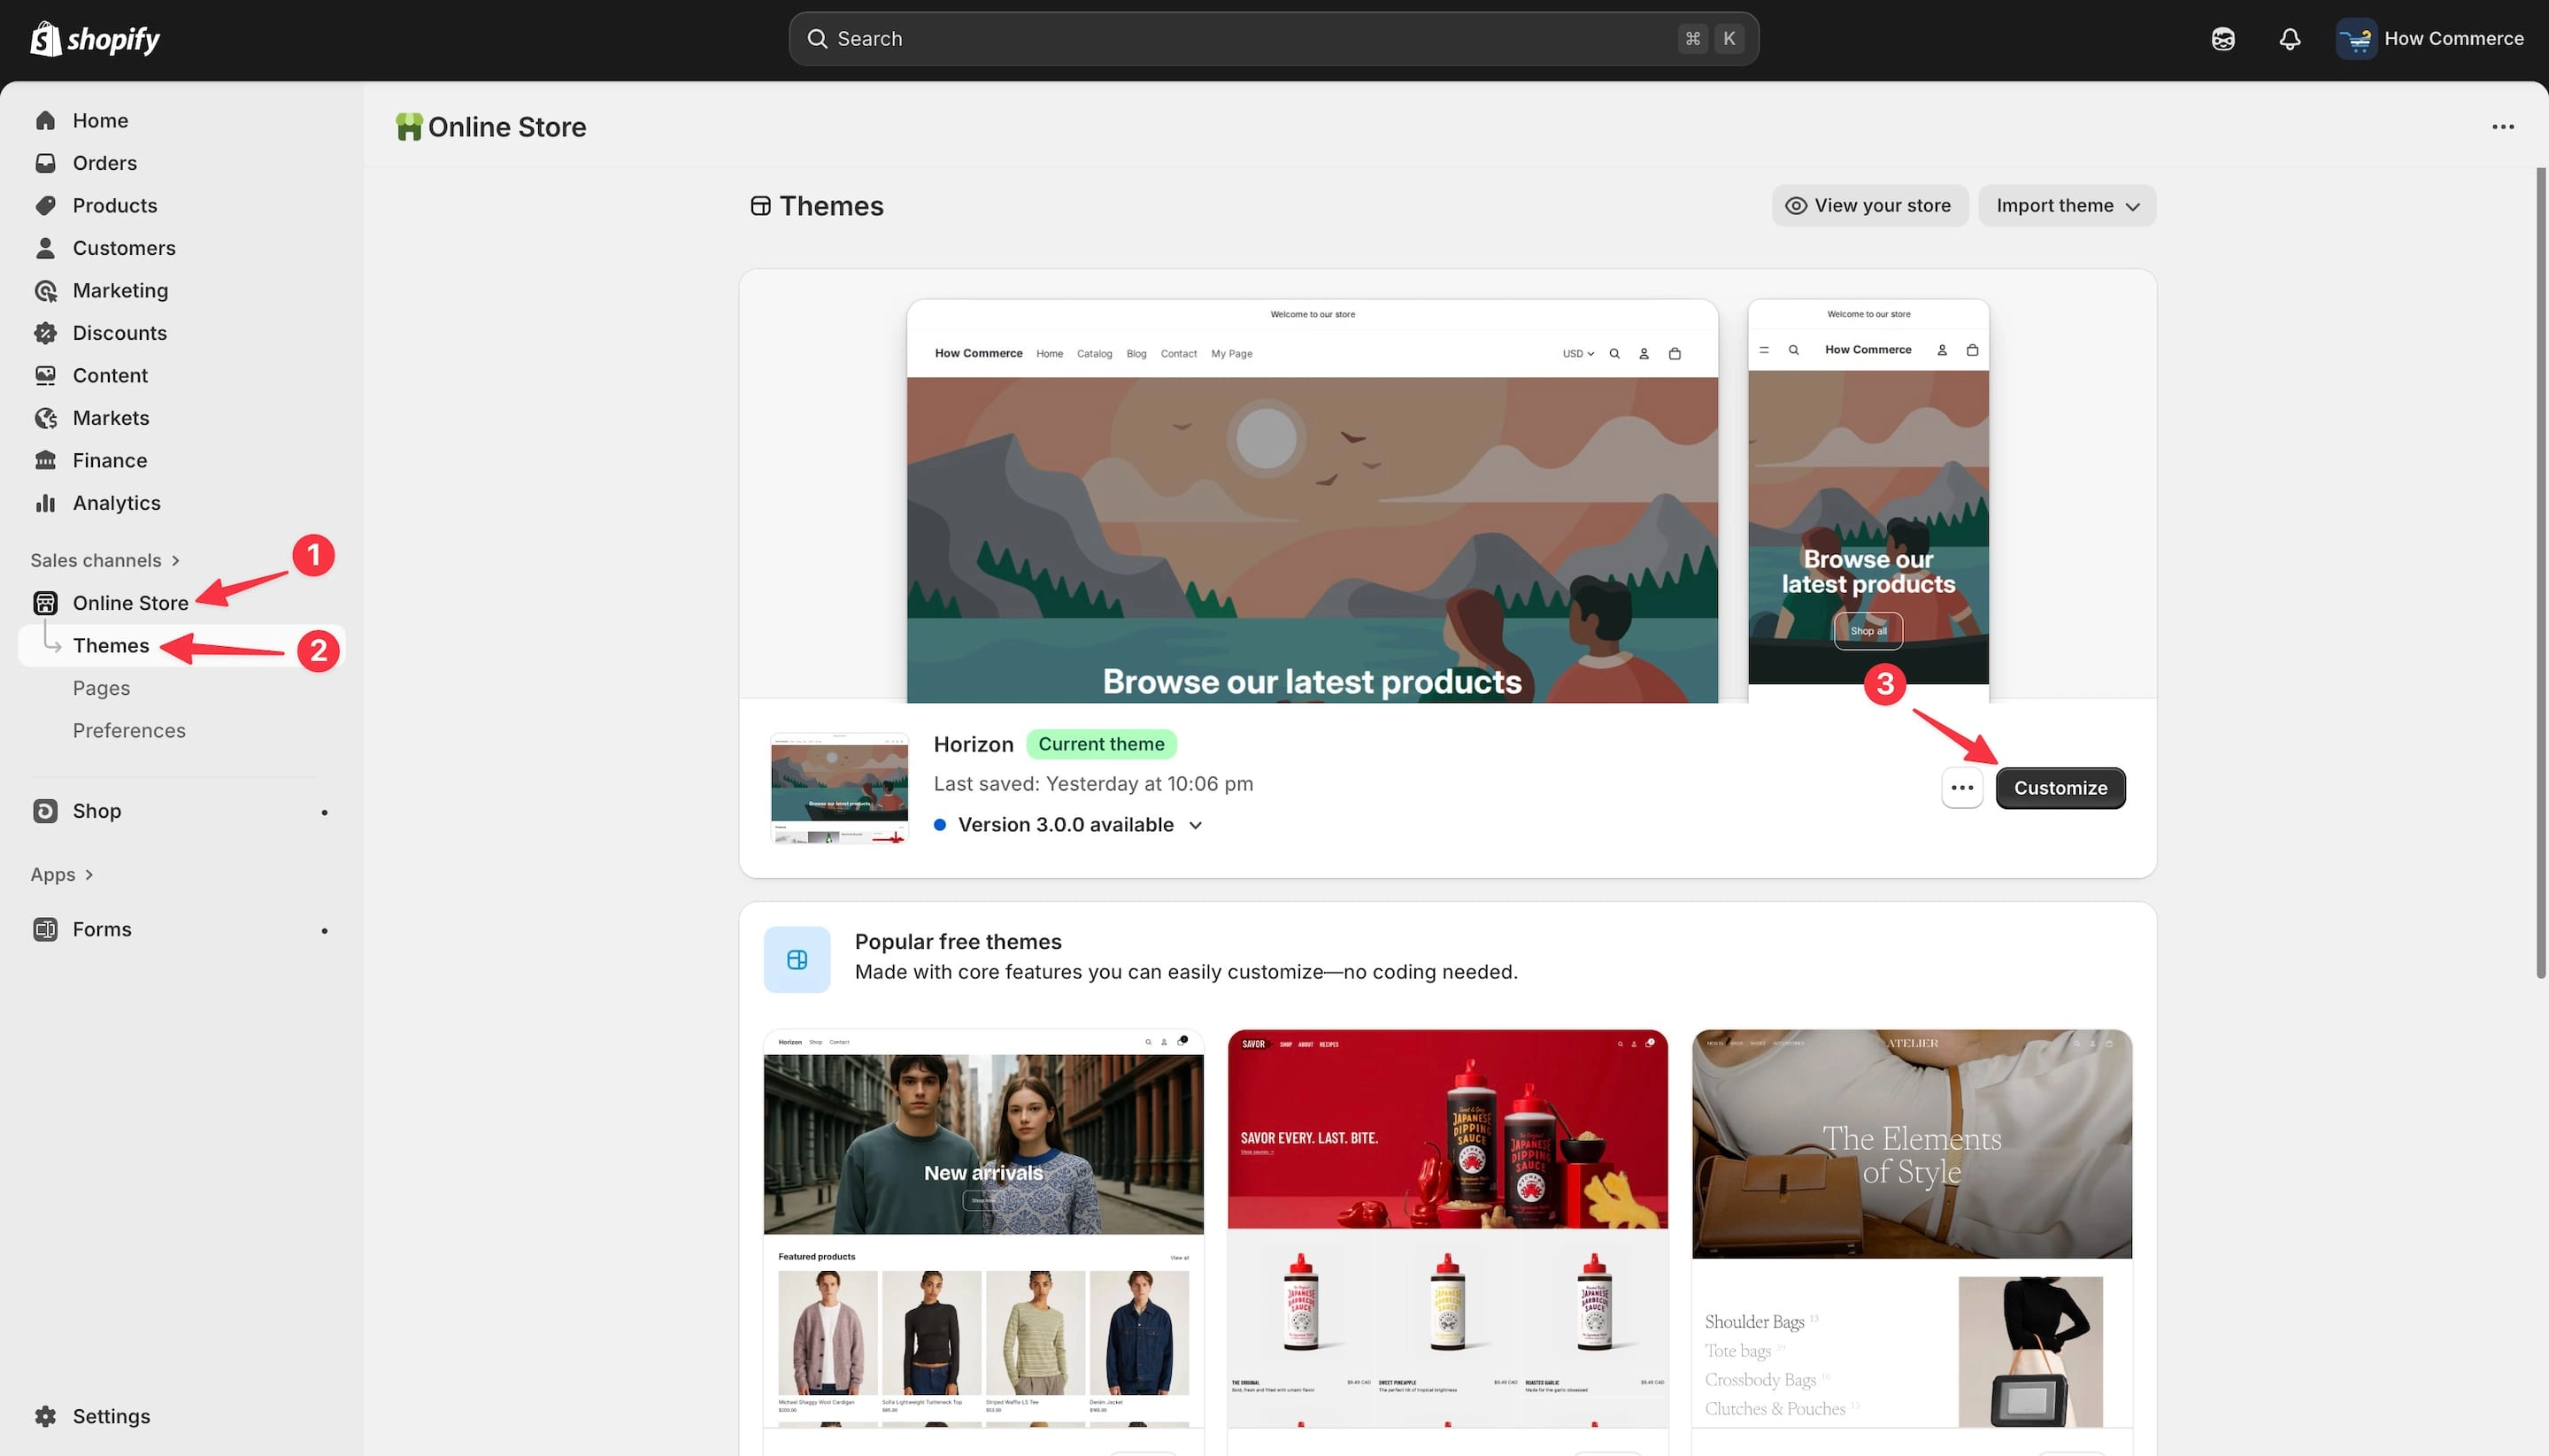This screenshot has width=2549, height=1456.
Task: Click the Current theme badge
Action: [1101, 745]
